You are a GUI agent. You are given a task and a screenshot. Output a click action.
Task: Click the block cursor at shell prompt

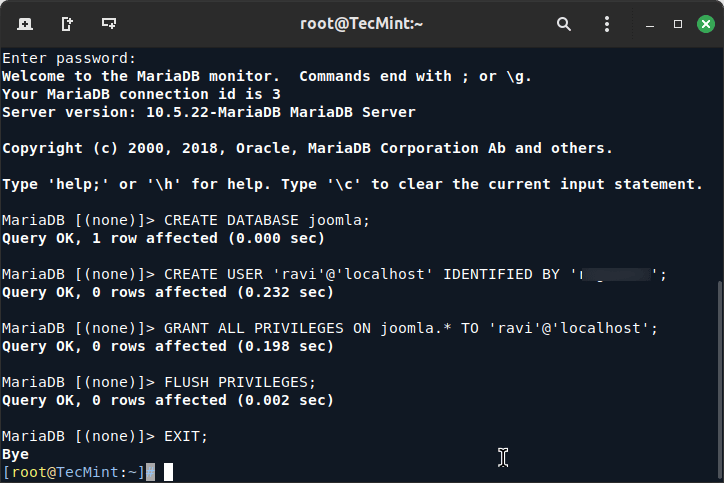click(x=169, y=472)
